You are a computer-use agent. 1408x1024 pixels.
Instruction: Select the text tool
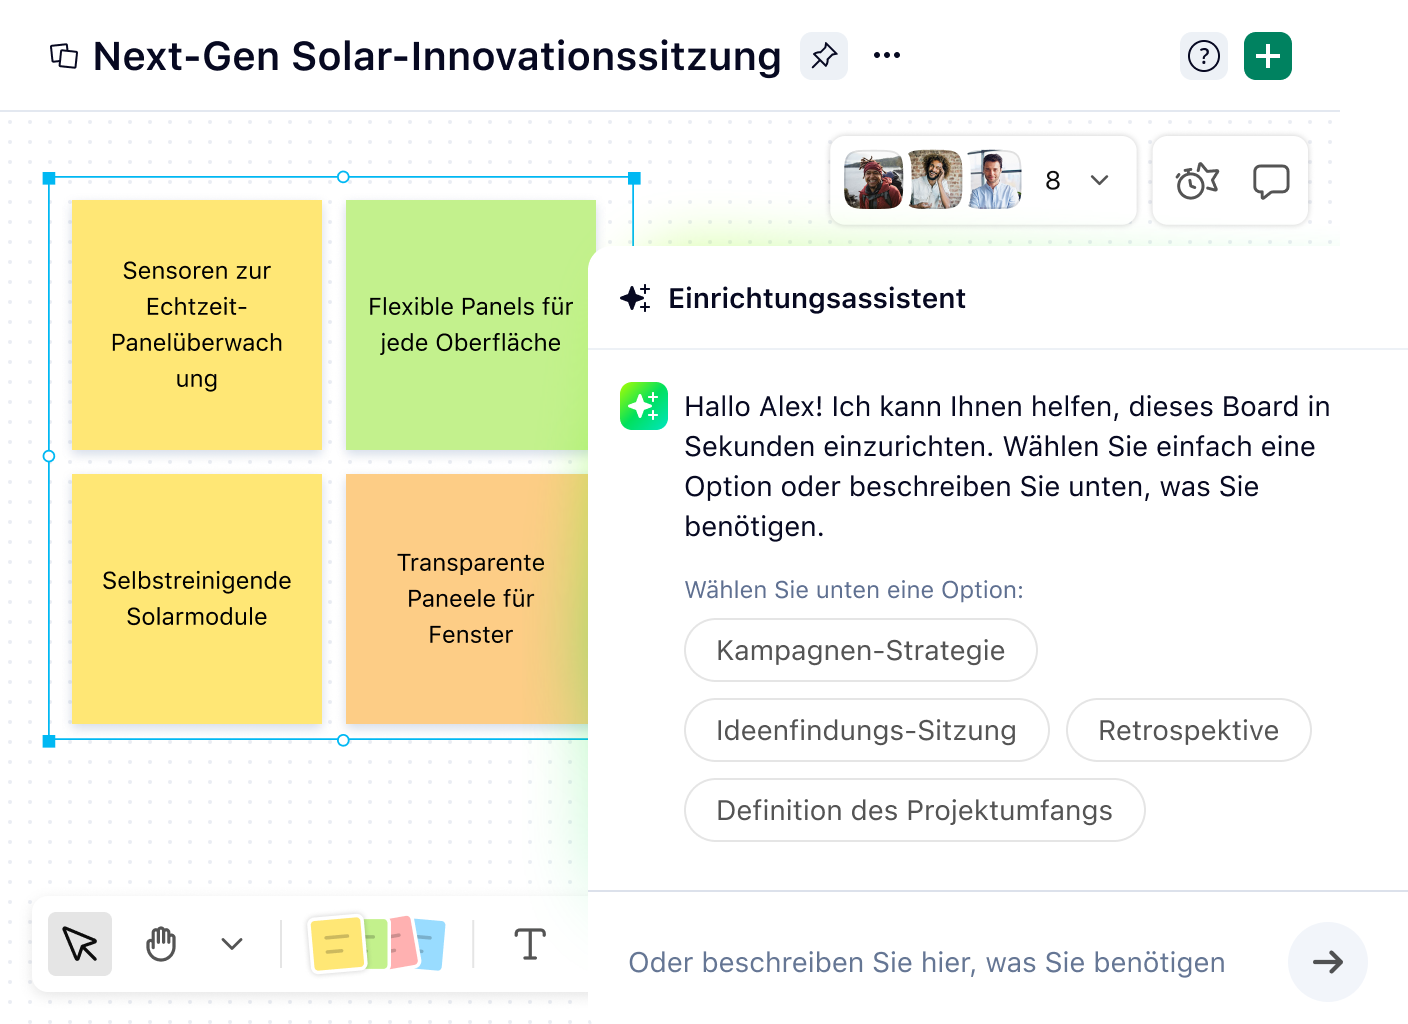point(529,943)
